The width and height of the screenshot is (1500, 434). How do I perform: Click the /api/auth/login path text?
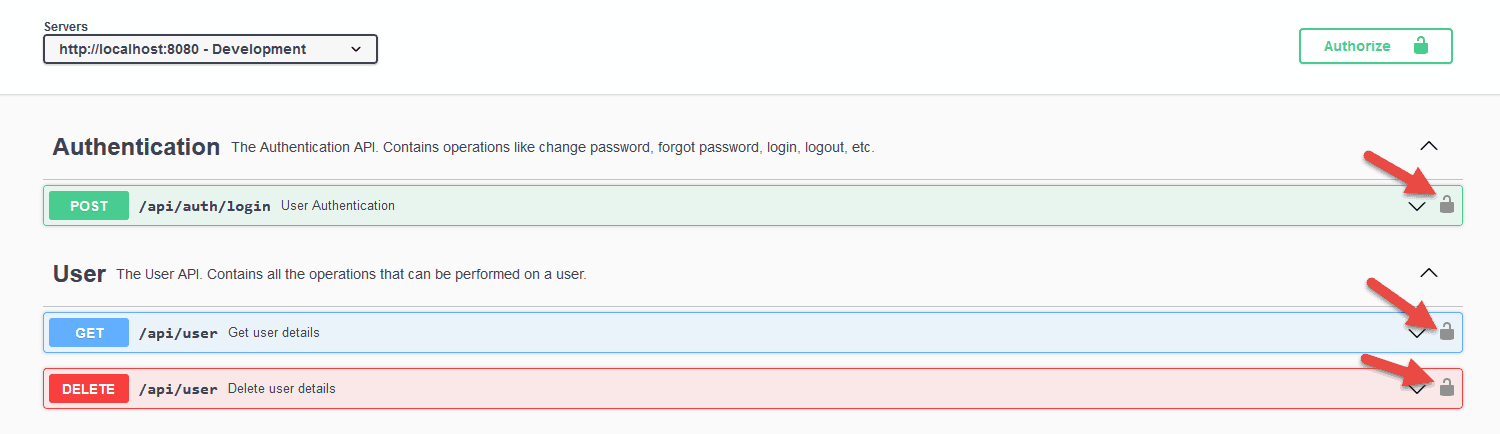pyautogui.click(x=205, y=206)
